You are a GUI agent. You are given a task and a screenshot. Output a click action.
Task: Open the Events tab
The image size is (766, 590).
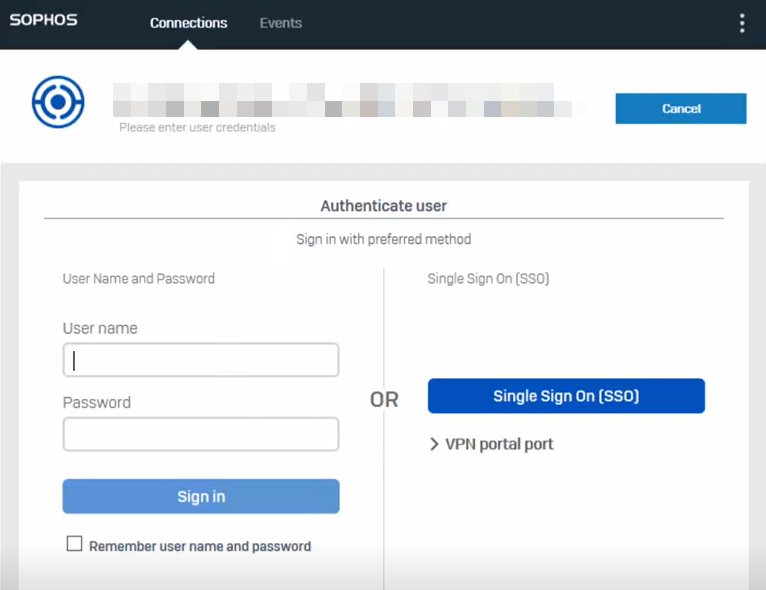click(280, 23)
